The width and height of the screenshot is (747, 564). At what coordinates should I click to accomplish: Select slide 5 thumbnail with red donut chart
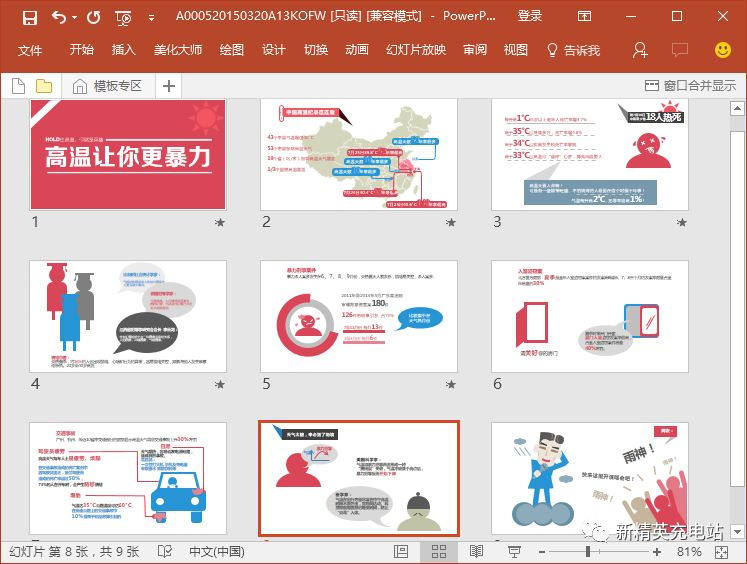(358, 318)
